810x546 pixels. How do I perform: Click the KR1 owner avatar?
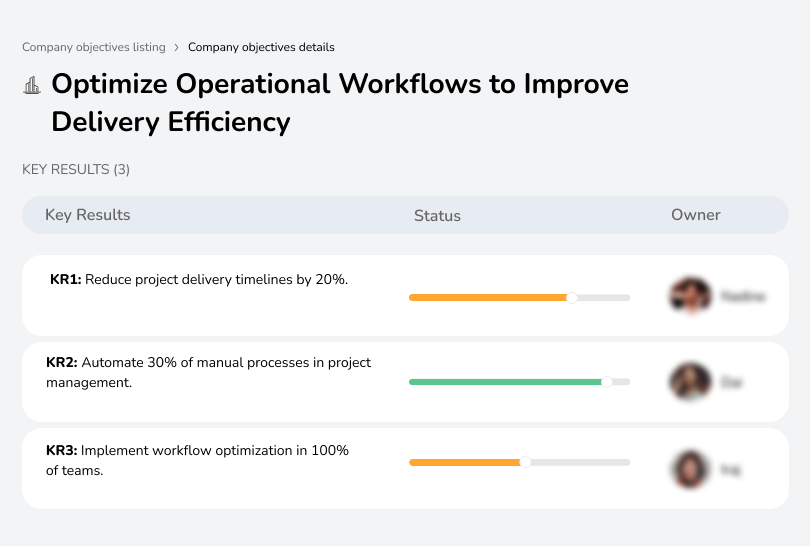(690, 295)
